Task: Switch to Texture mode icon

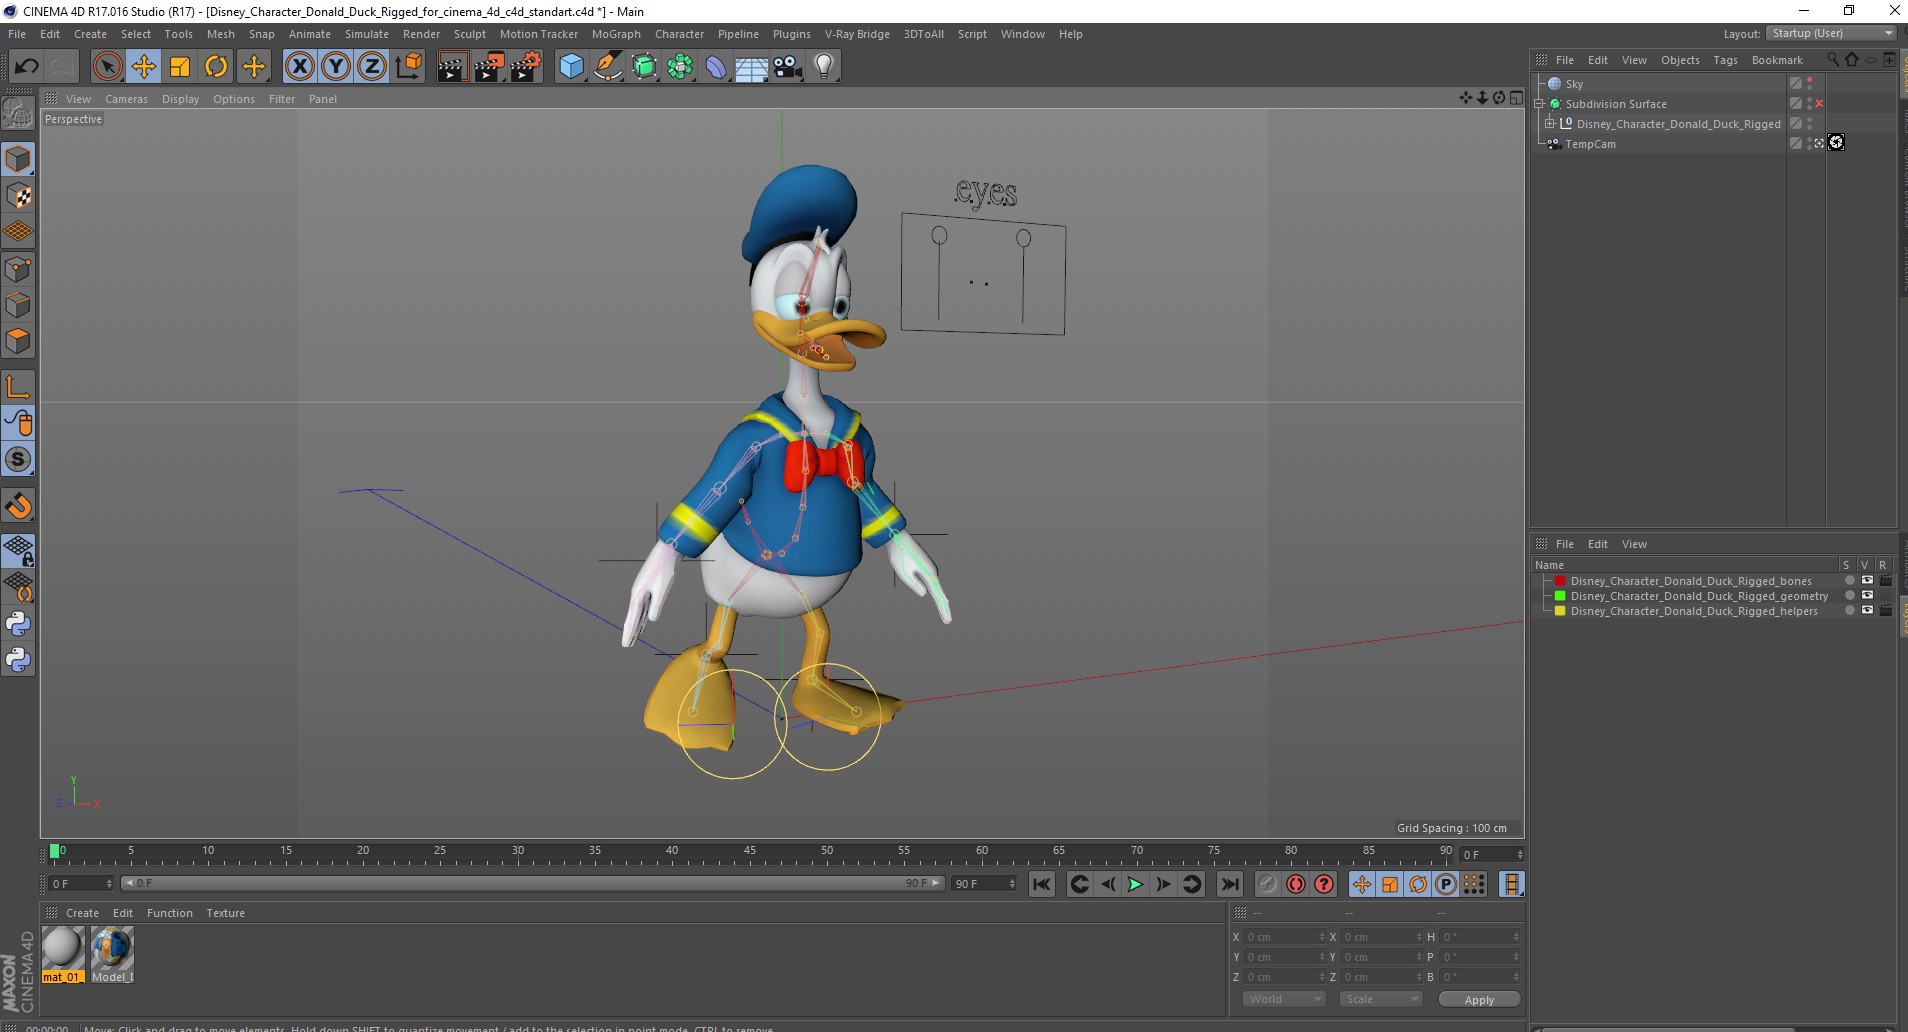Action: click(18, 196)
